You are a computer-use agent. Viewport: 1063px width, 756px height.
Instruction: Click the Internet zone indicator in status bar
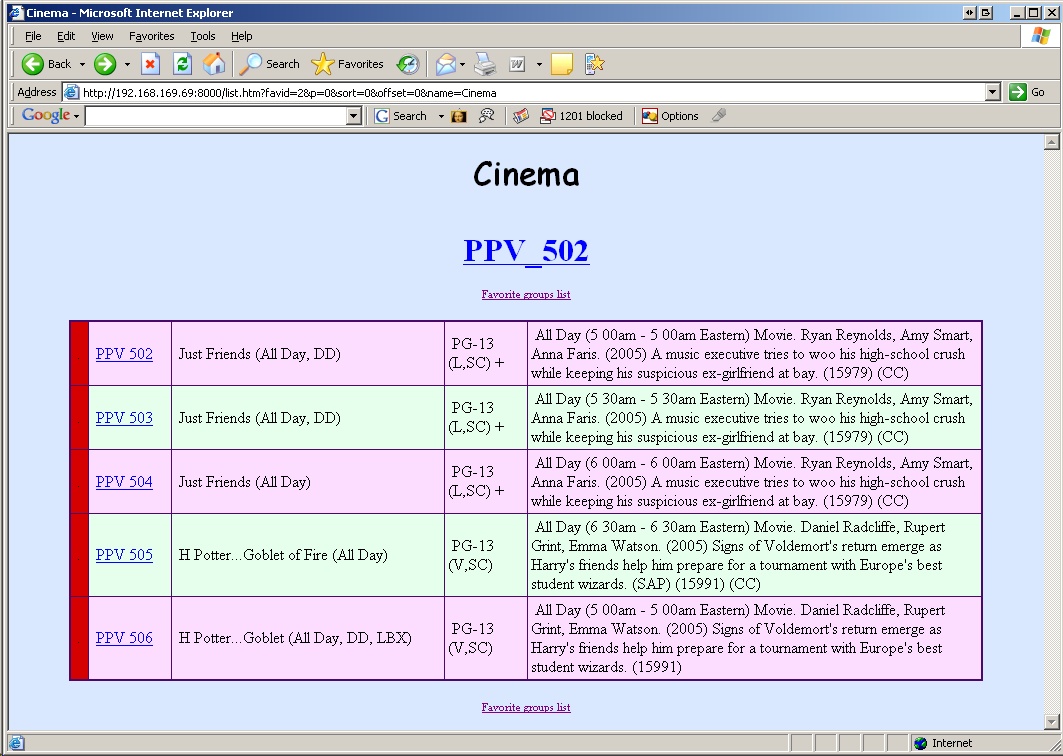coord(943,743)
